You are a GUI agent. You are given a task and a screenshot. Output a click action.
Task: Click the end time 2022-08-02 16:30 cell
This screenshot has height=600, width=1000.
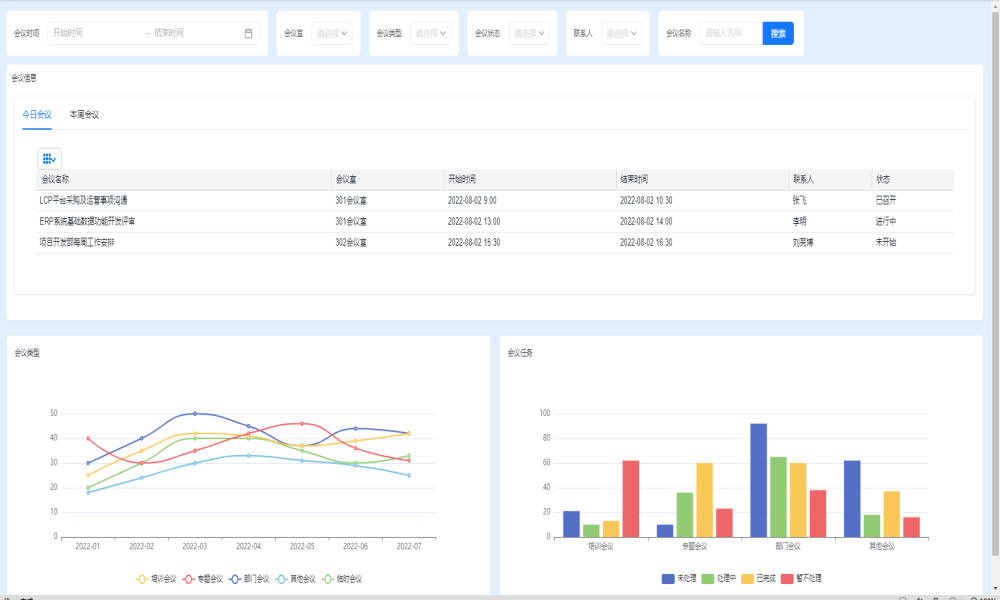coord(646,242)
